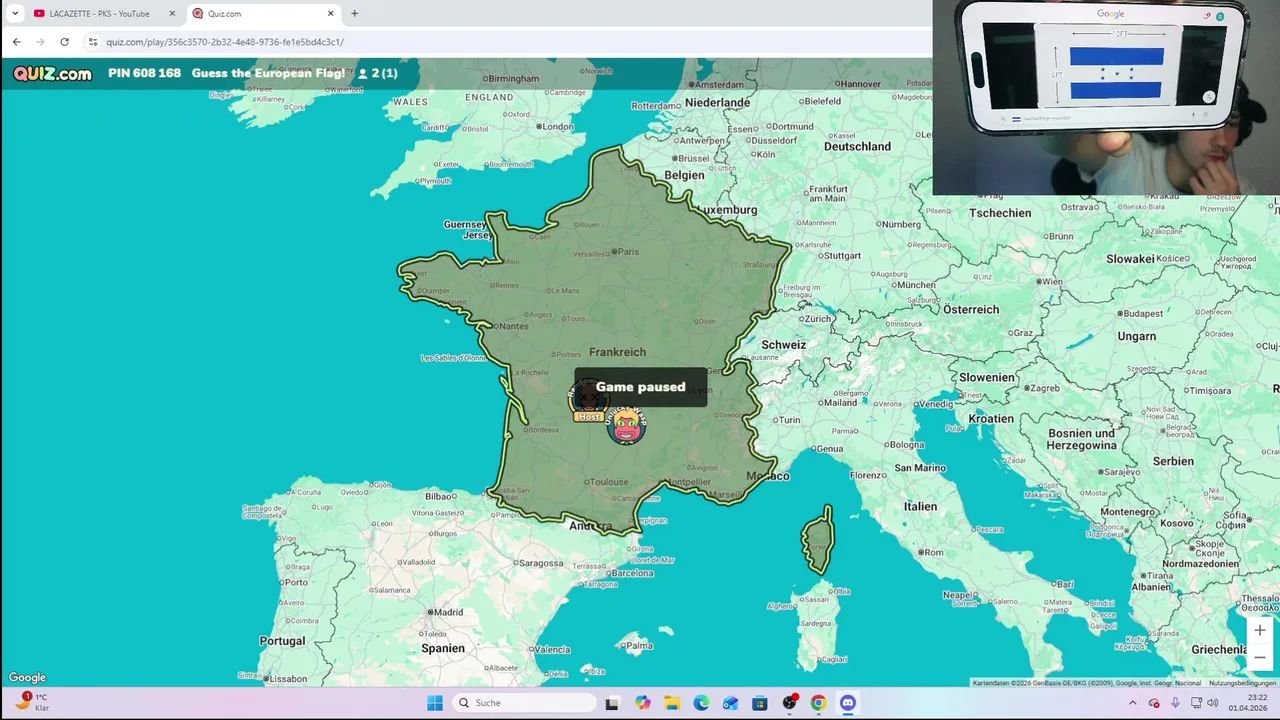Screen dimensions: 1280x720
Task: Open the player count icon showing 2 (1)
Action: coord(377,73)
